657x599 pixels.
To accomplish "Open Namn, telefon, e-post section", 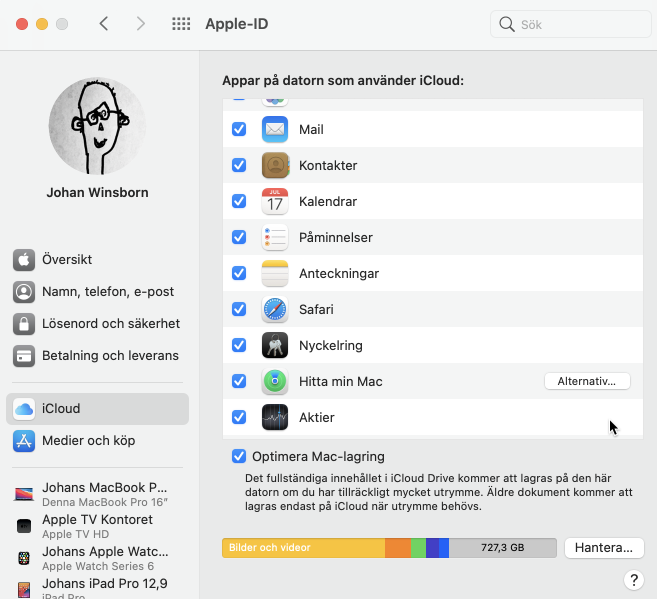I will click(97, 292).
